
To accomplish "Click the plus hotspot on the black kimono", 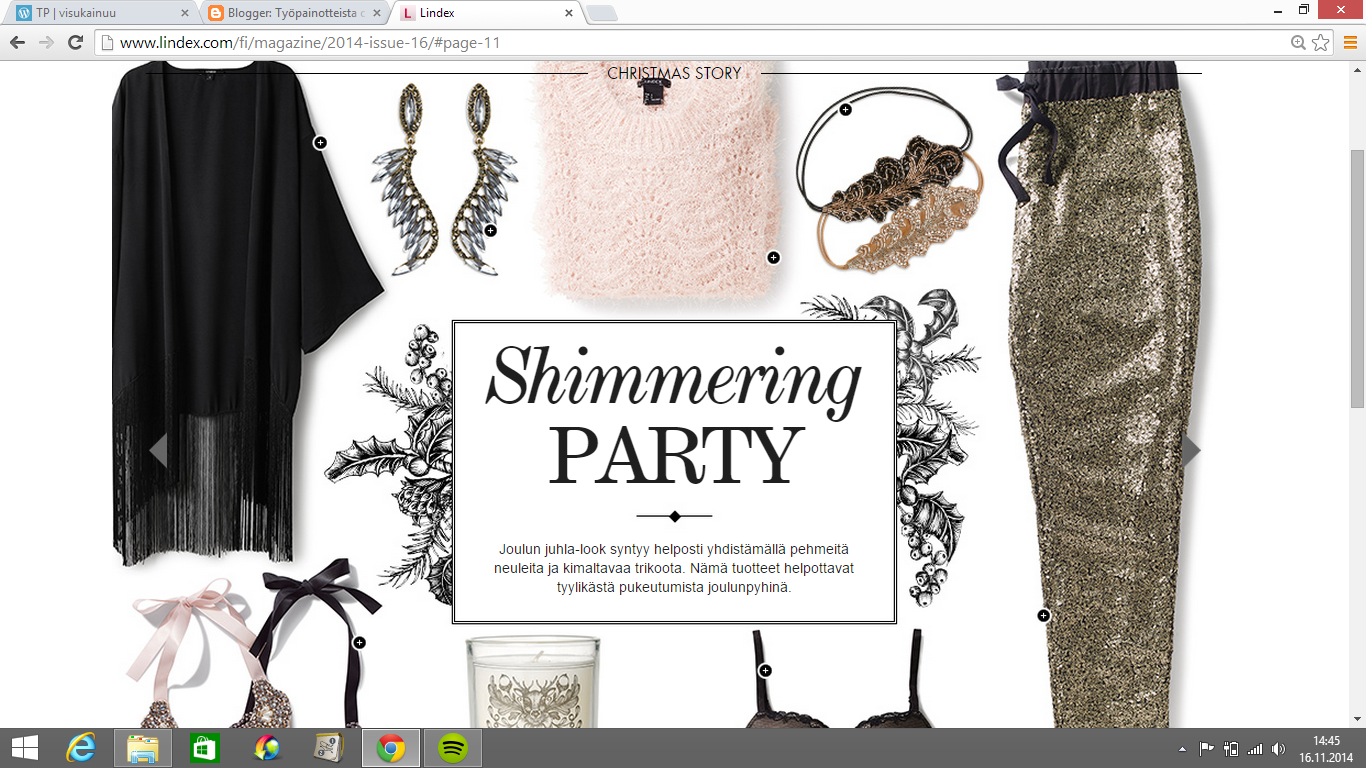I will click(320, 143).
